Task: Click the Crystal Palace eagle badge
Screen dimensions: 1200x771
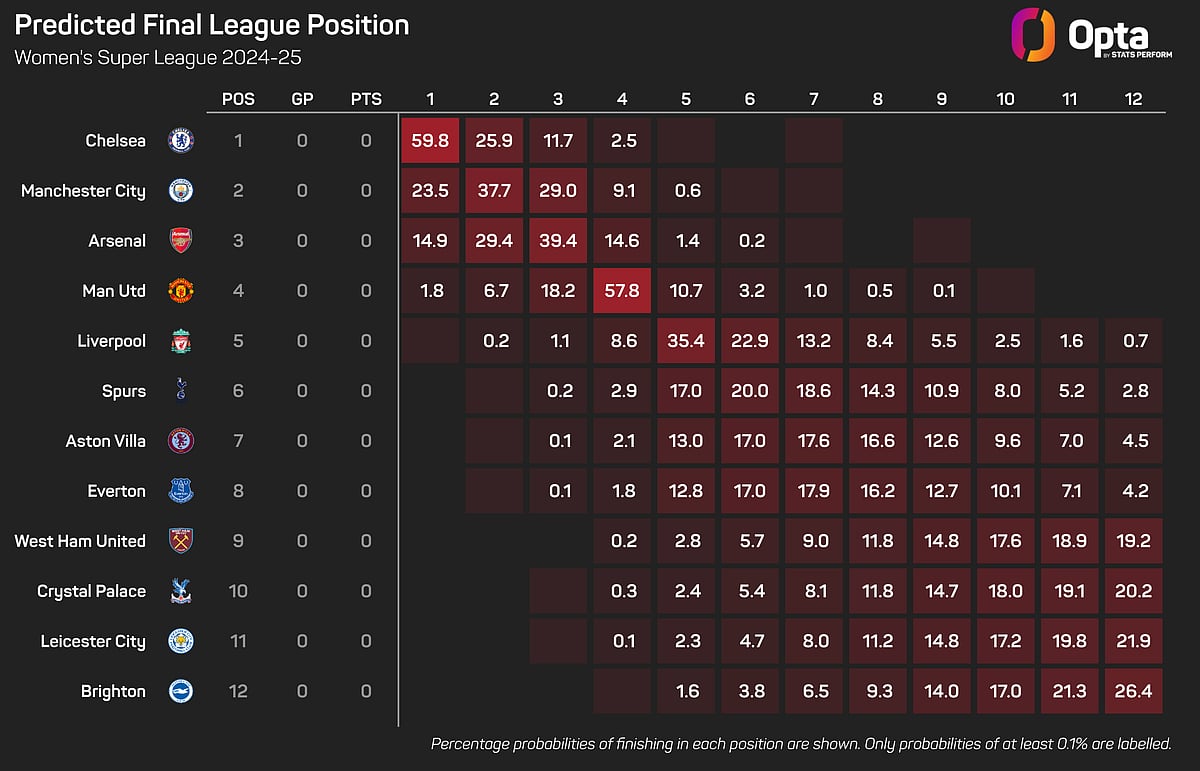Action: [x=181, y=591]
